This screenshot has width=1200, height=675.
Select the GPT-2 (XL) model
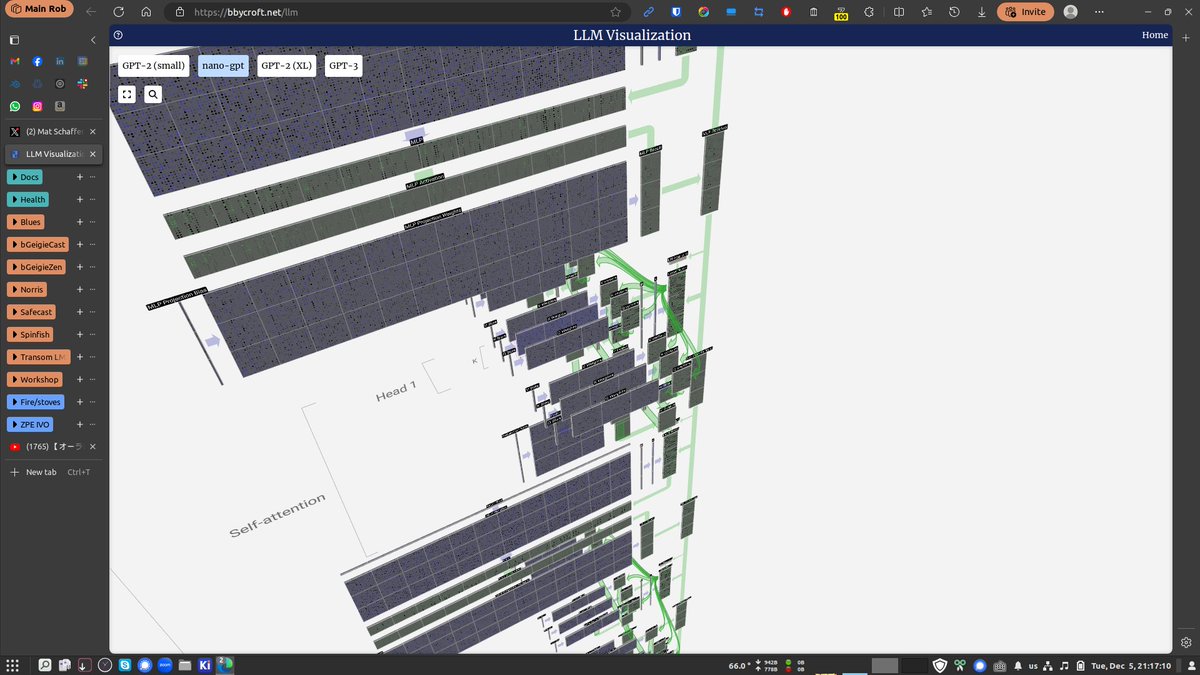pyautogui.click(x=286, y=66)
